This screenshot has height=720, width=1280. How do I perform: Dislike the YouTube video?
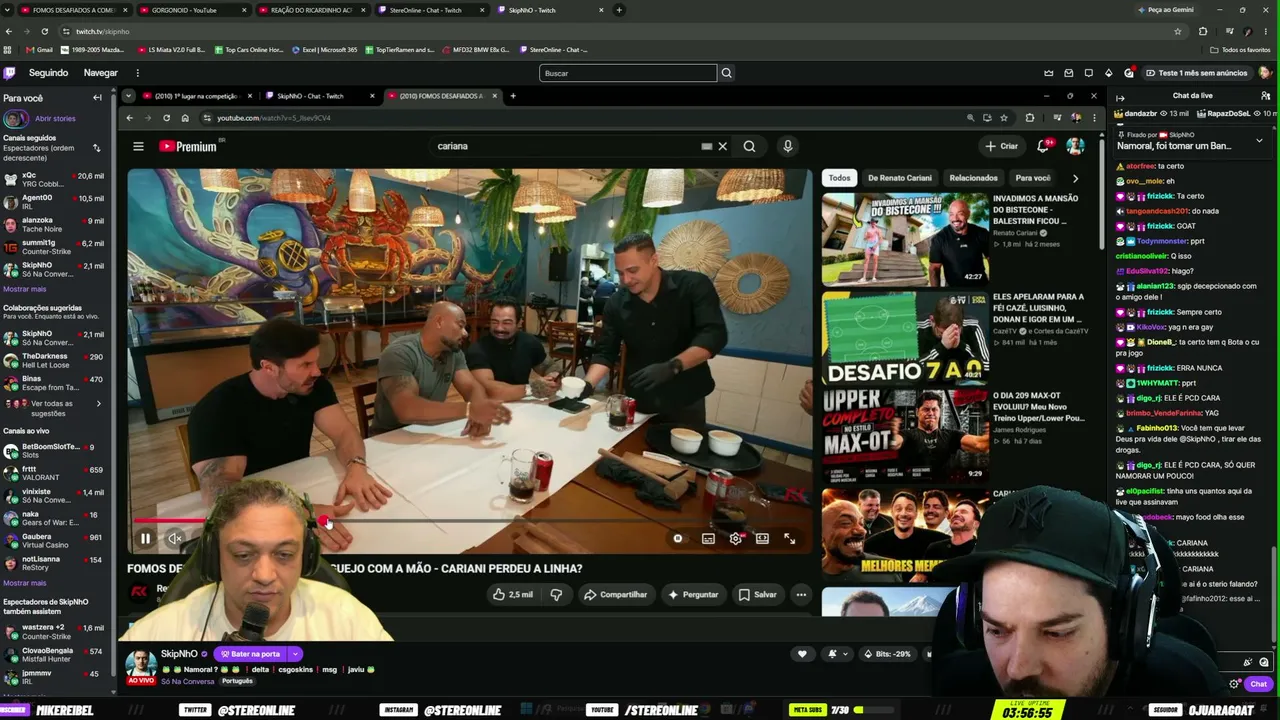(556, 594)
